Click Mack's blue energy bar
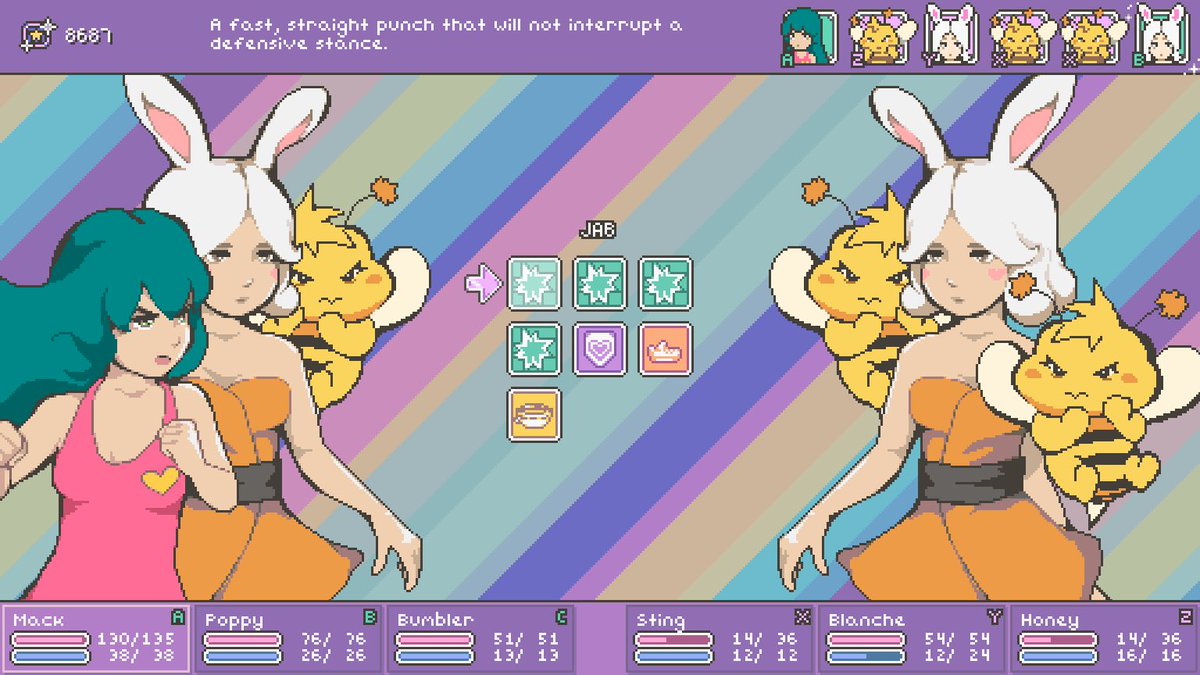 click(51, 656)
